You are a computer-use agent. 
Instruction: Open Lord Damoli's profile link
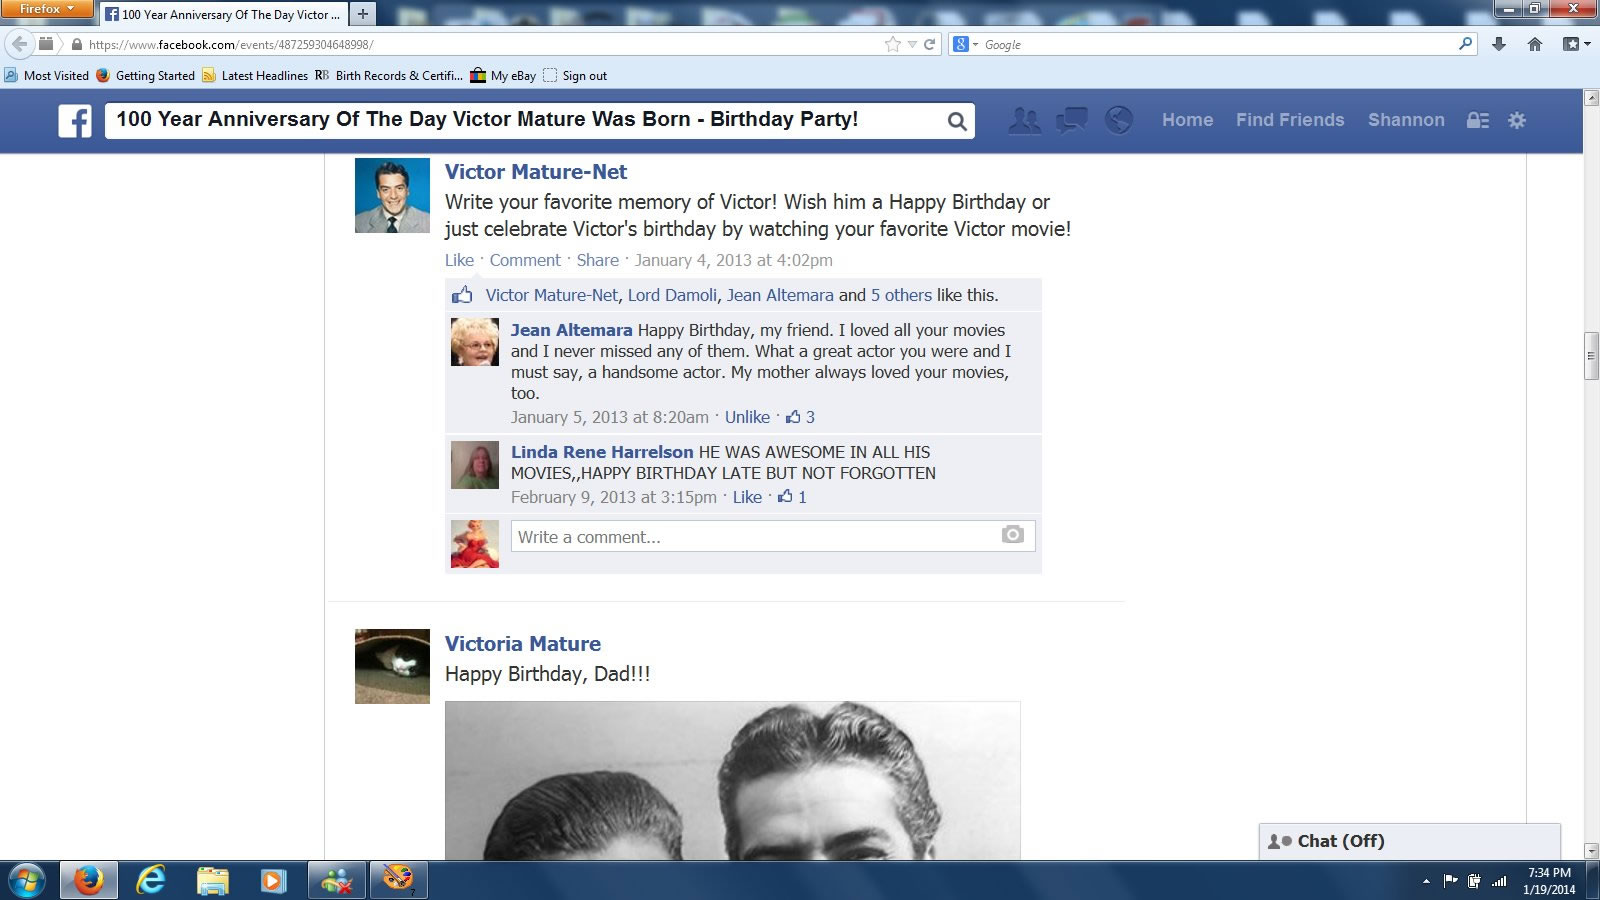pyautogui.click(x=672, y=295)
